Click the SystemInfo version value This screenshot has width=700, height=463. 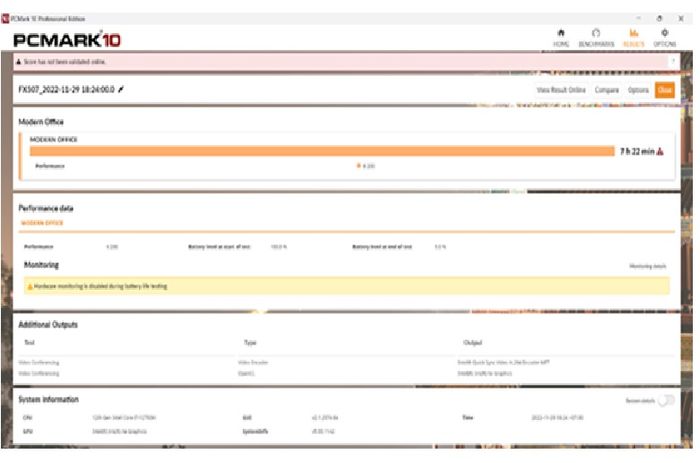(323, 431)
